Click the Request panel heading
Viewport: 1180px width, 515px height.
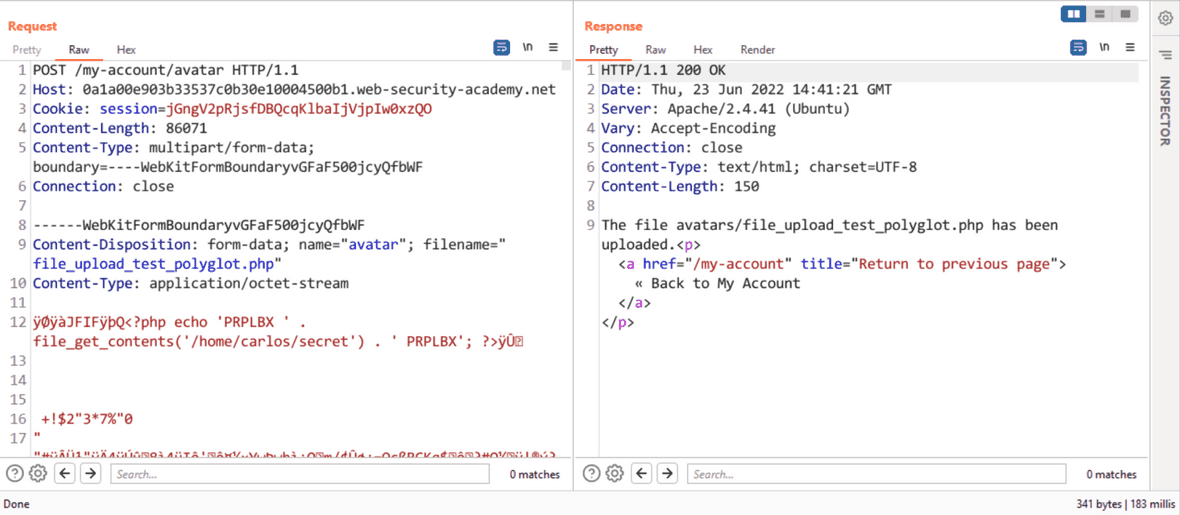click(32, 26)
